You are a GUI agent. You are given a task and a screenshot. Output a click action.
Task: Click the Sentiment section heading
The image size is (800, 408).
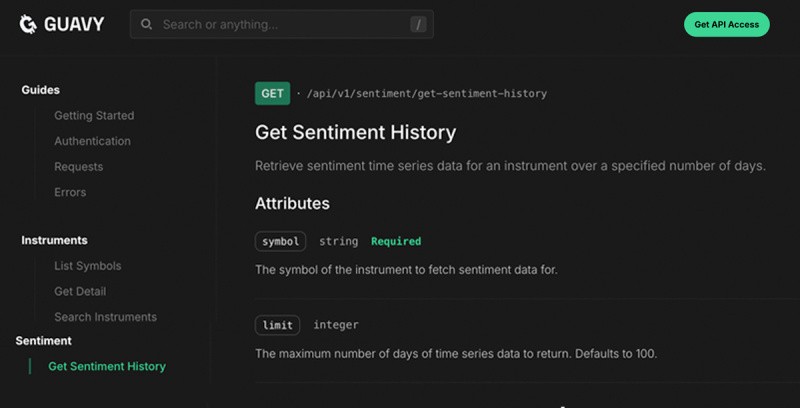click(x=44, y=341)
